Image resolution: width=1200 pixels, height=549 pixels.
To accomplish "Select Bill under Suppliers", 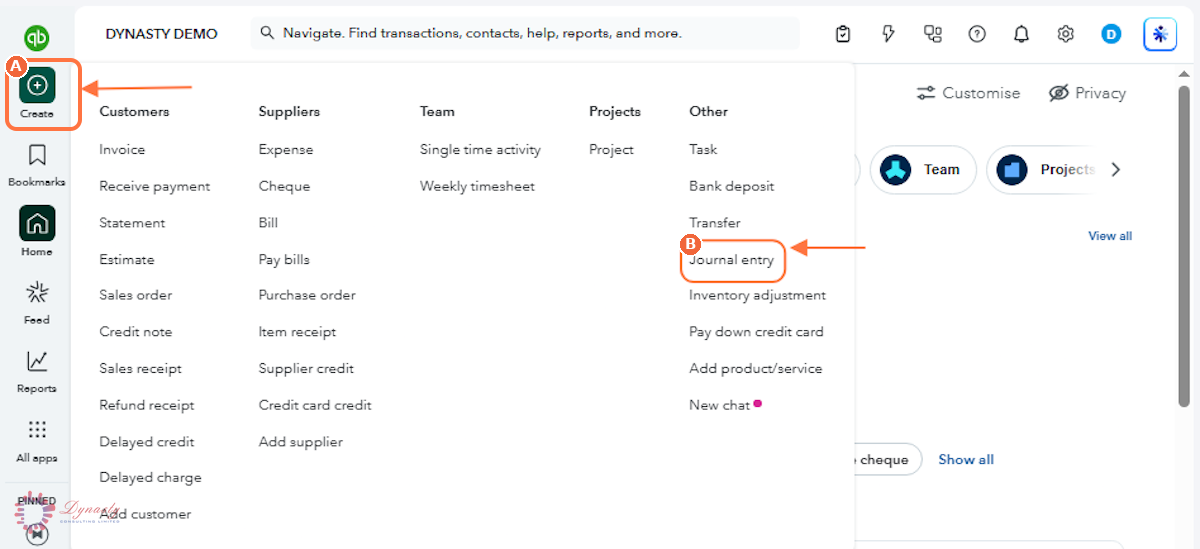I will click(x=268, y=223).
